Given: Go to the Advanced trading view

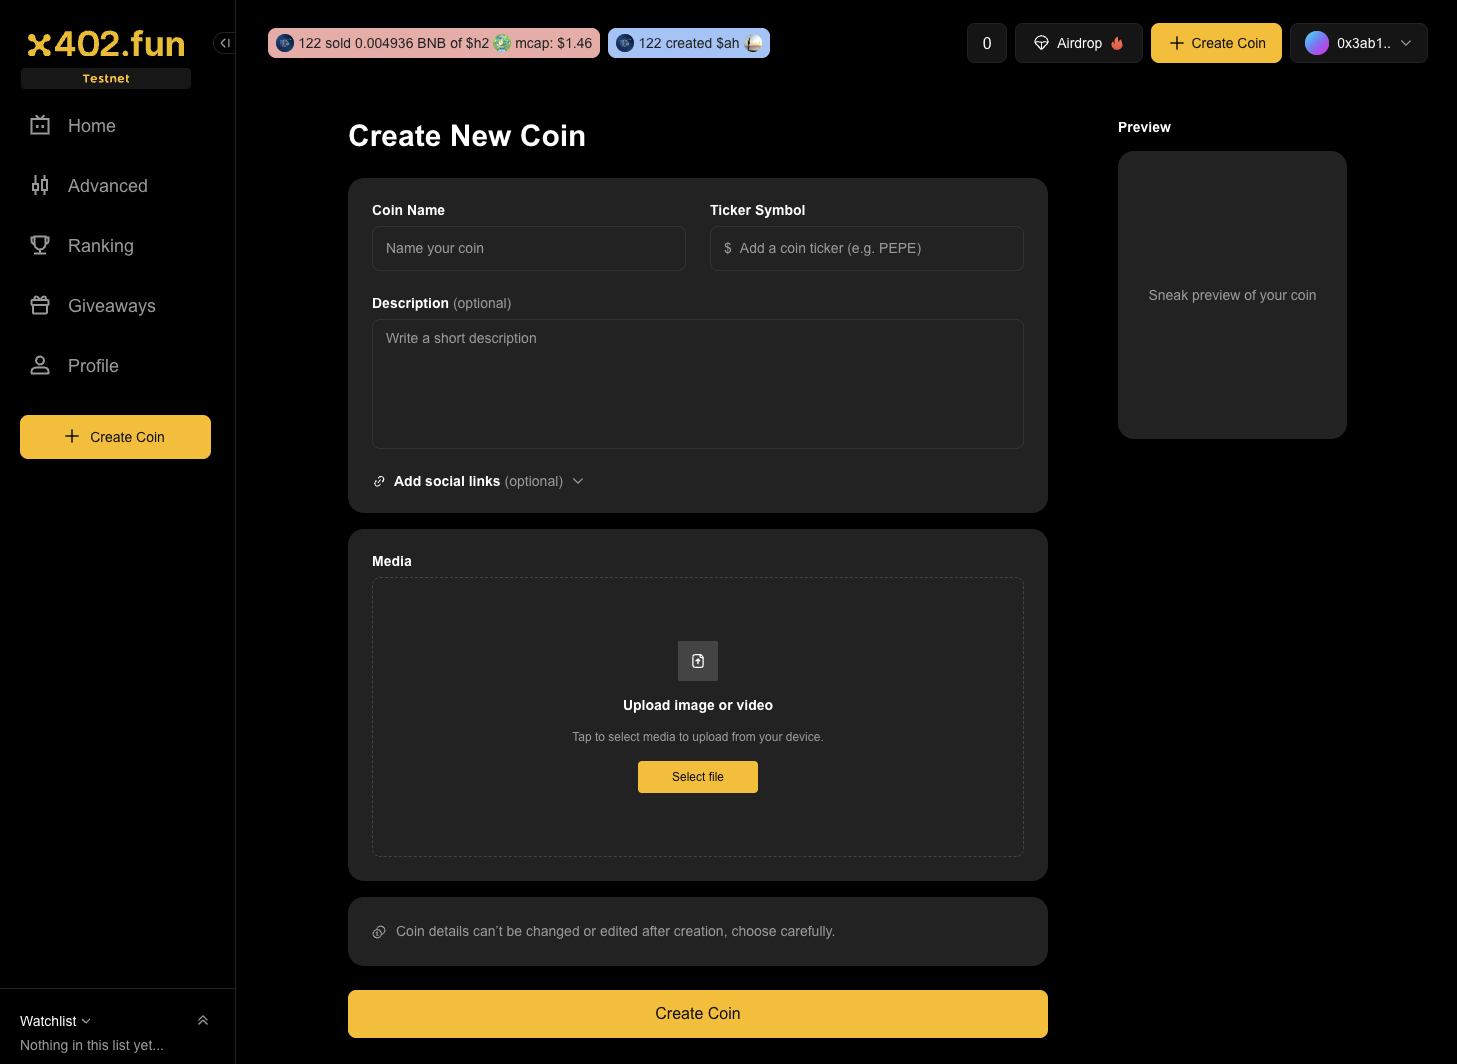Looking at the screenshot, I should click(107, 186).
